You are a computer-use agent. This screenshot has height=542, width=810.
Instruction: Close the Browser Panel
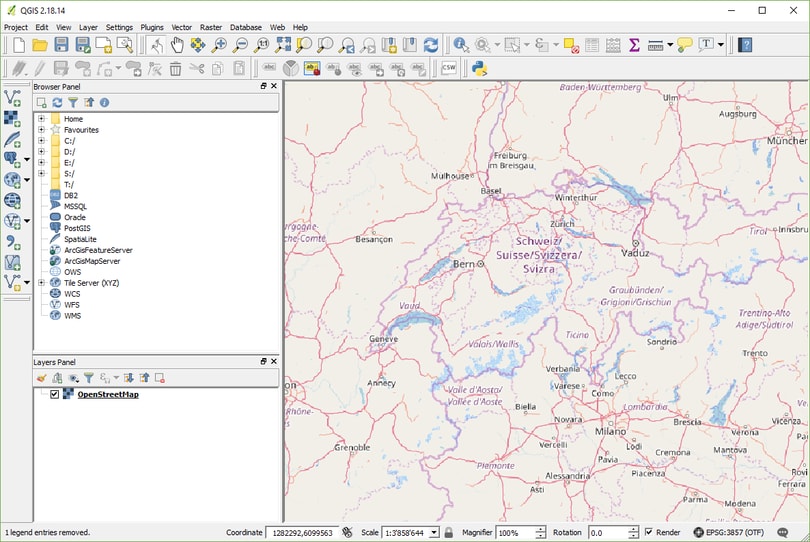click(274, 86)
